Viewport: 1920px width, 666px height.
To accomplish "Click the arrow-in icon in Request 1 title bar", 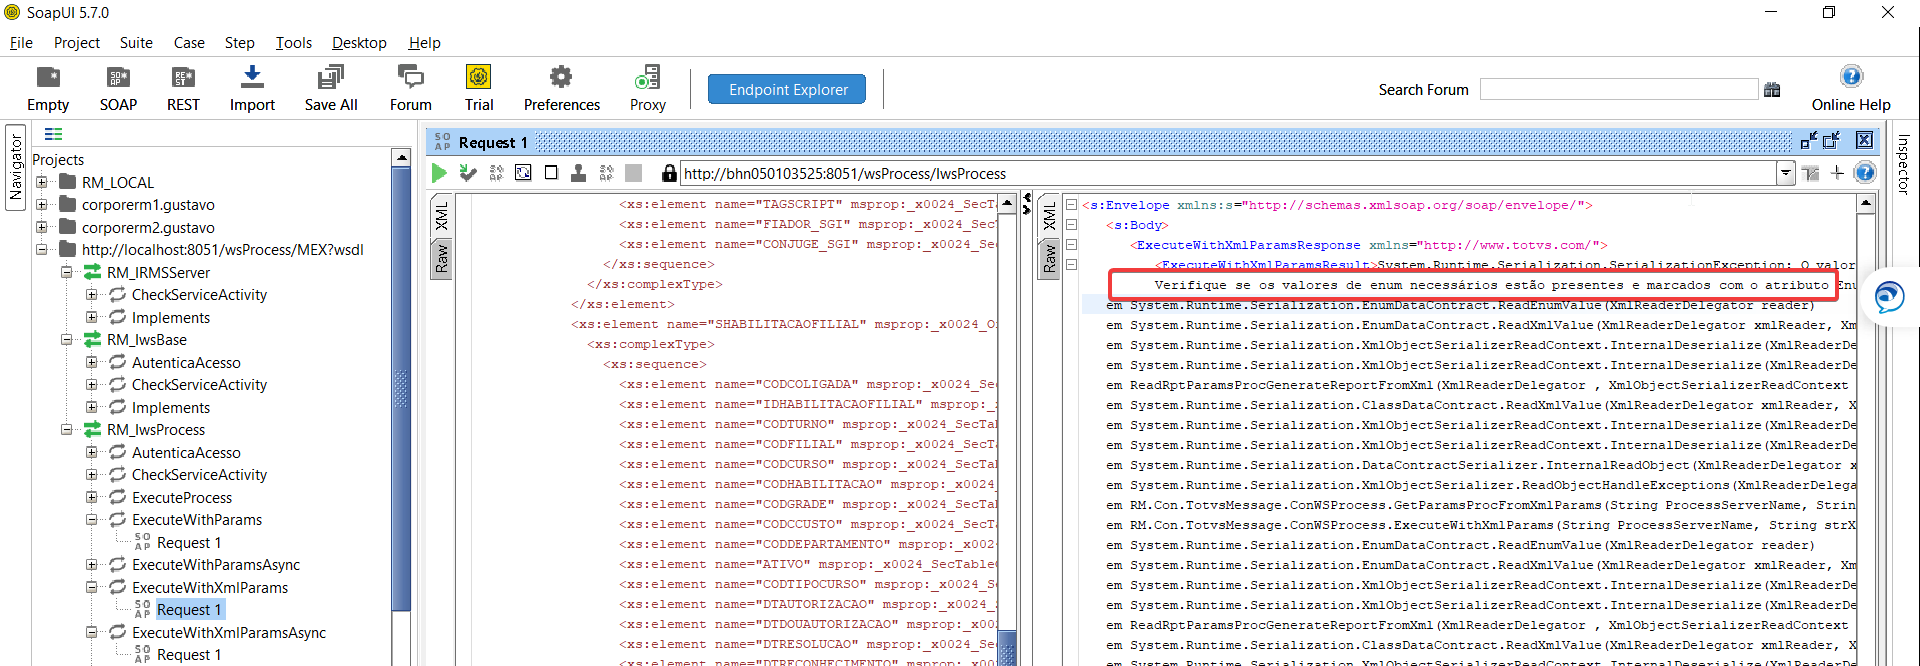I will coord(1809,141).
